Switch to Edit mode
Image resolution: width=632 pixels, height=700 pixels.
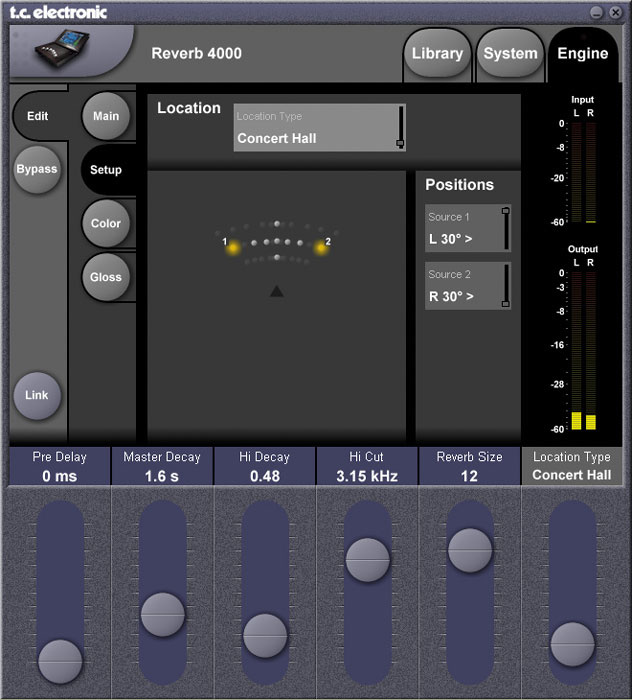click(x=38, y=116)
